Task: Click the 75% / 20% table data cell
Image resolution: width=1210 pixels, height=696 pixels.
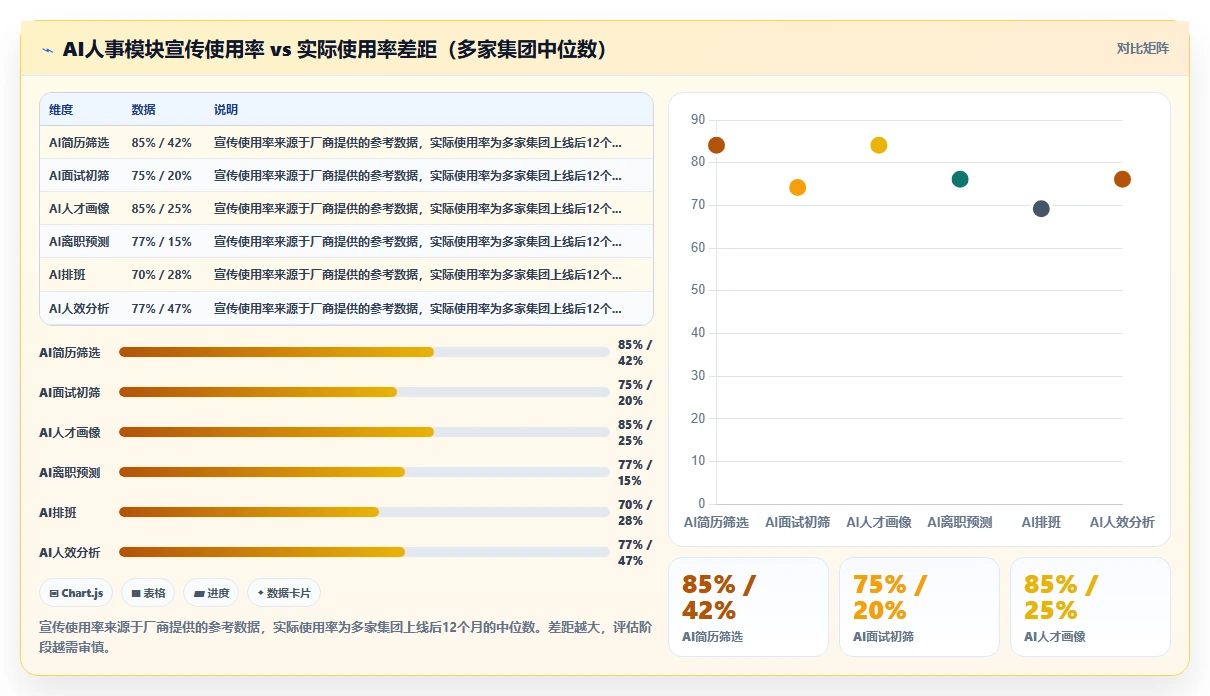Action: [x=161, y=176]
